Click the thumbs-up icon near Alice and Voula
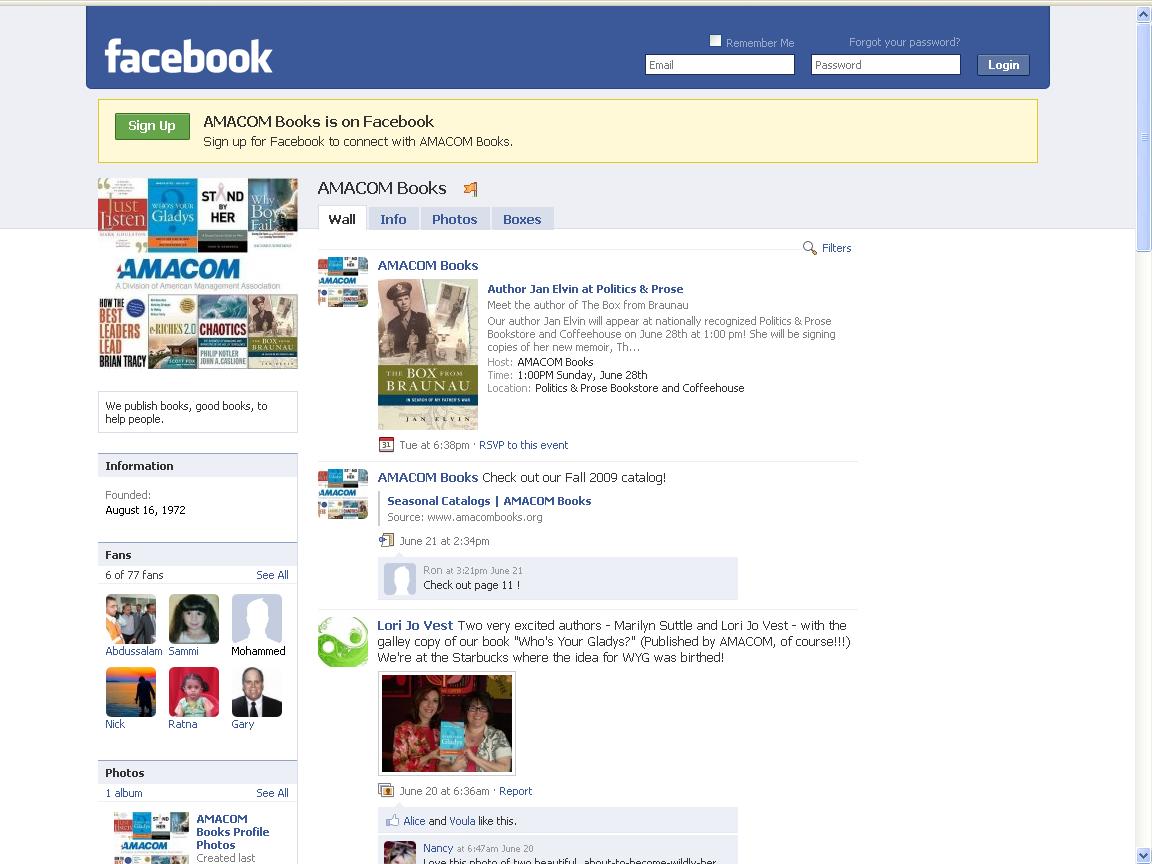 tap(391, 820)
